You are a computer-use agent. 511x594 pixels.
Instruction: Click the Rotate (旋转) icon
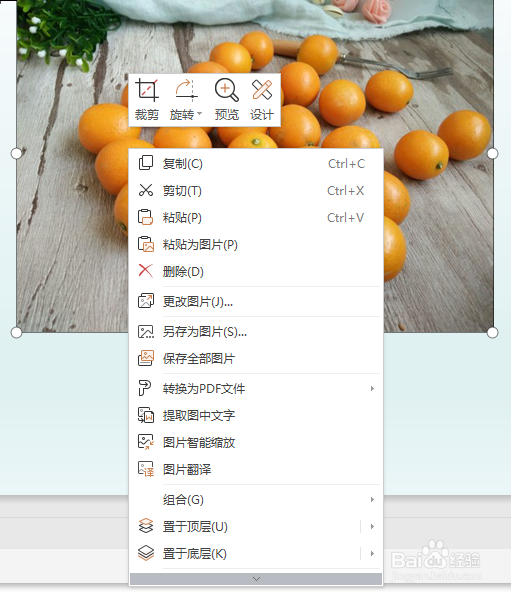(186, 90)
